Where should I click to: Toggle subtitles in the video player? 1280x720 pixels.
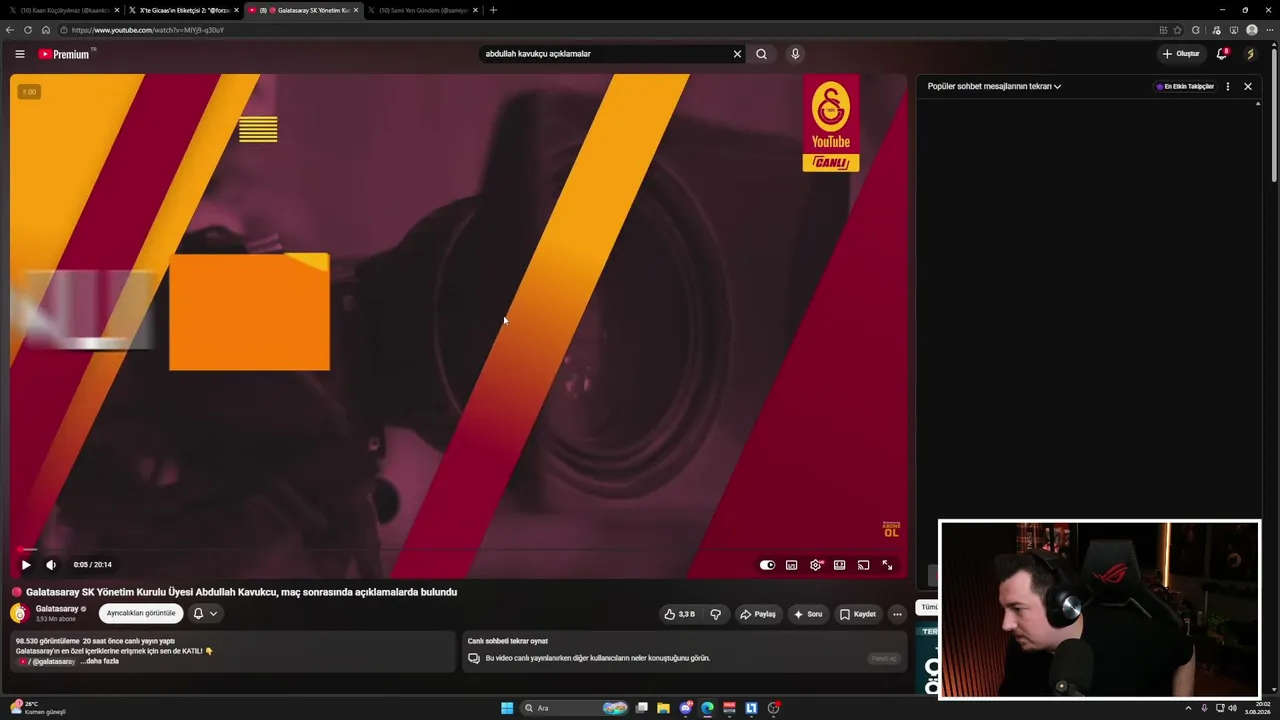[792, 565]
